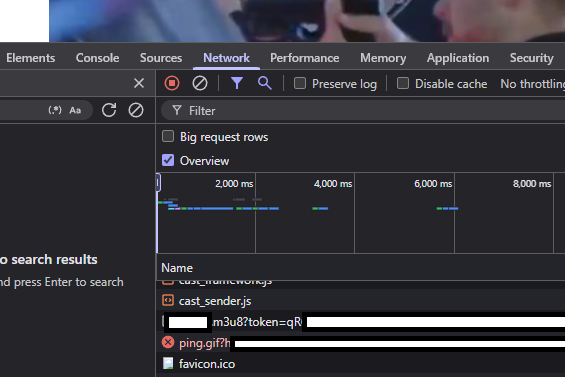Toggle the network filter funnel icon

[x=237, y=83]
